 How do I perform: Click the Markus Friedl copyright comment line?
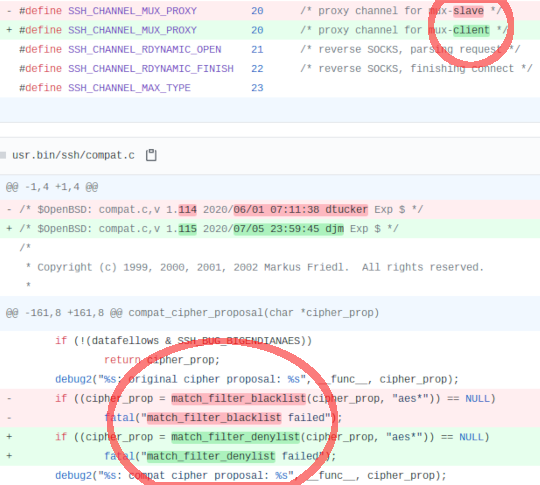coord(255,267)
